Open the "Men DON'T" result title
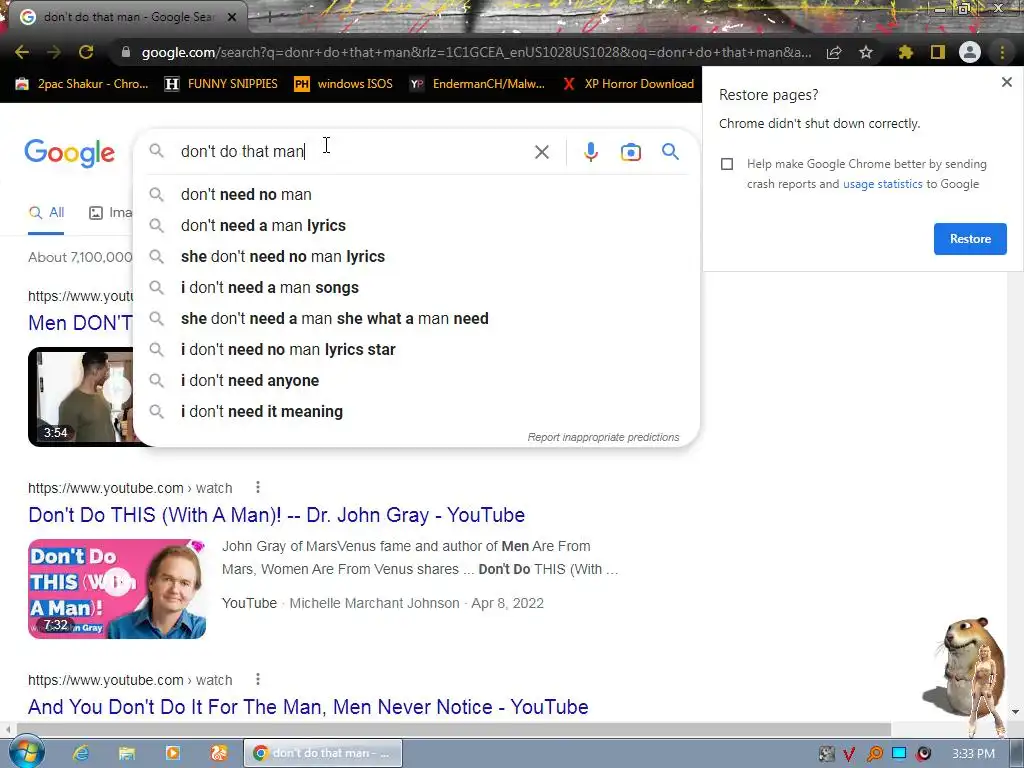This screenshot has width=1024, height=768. tap(80, 323)
